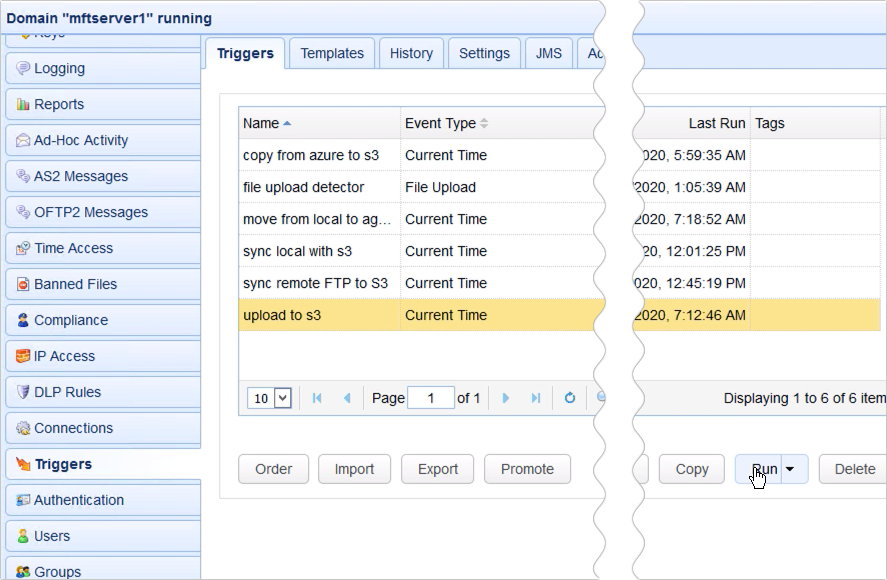
Task: Select the Ad-Hoc Activity envelope icon
Action: 22,140
